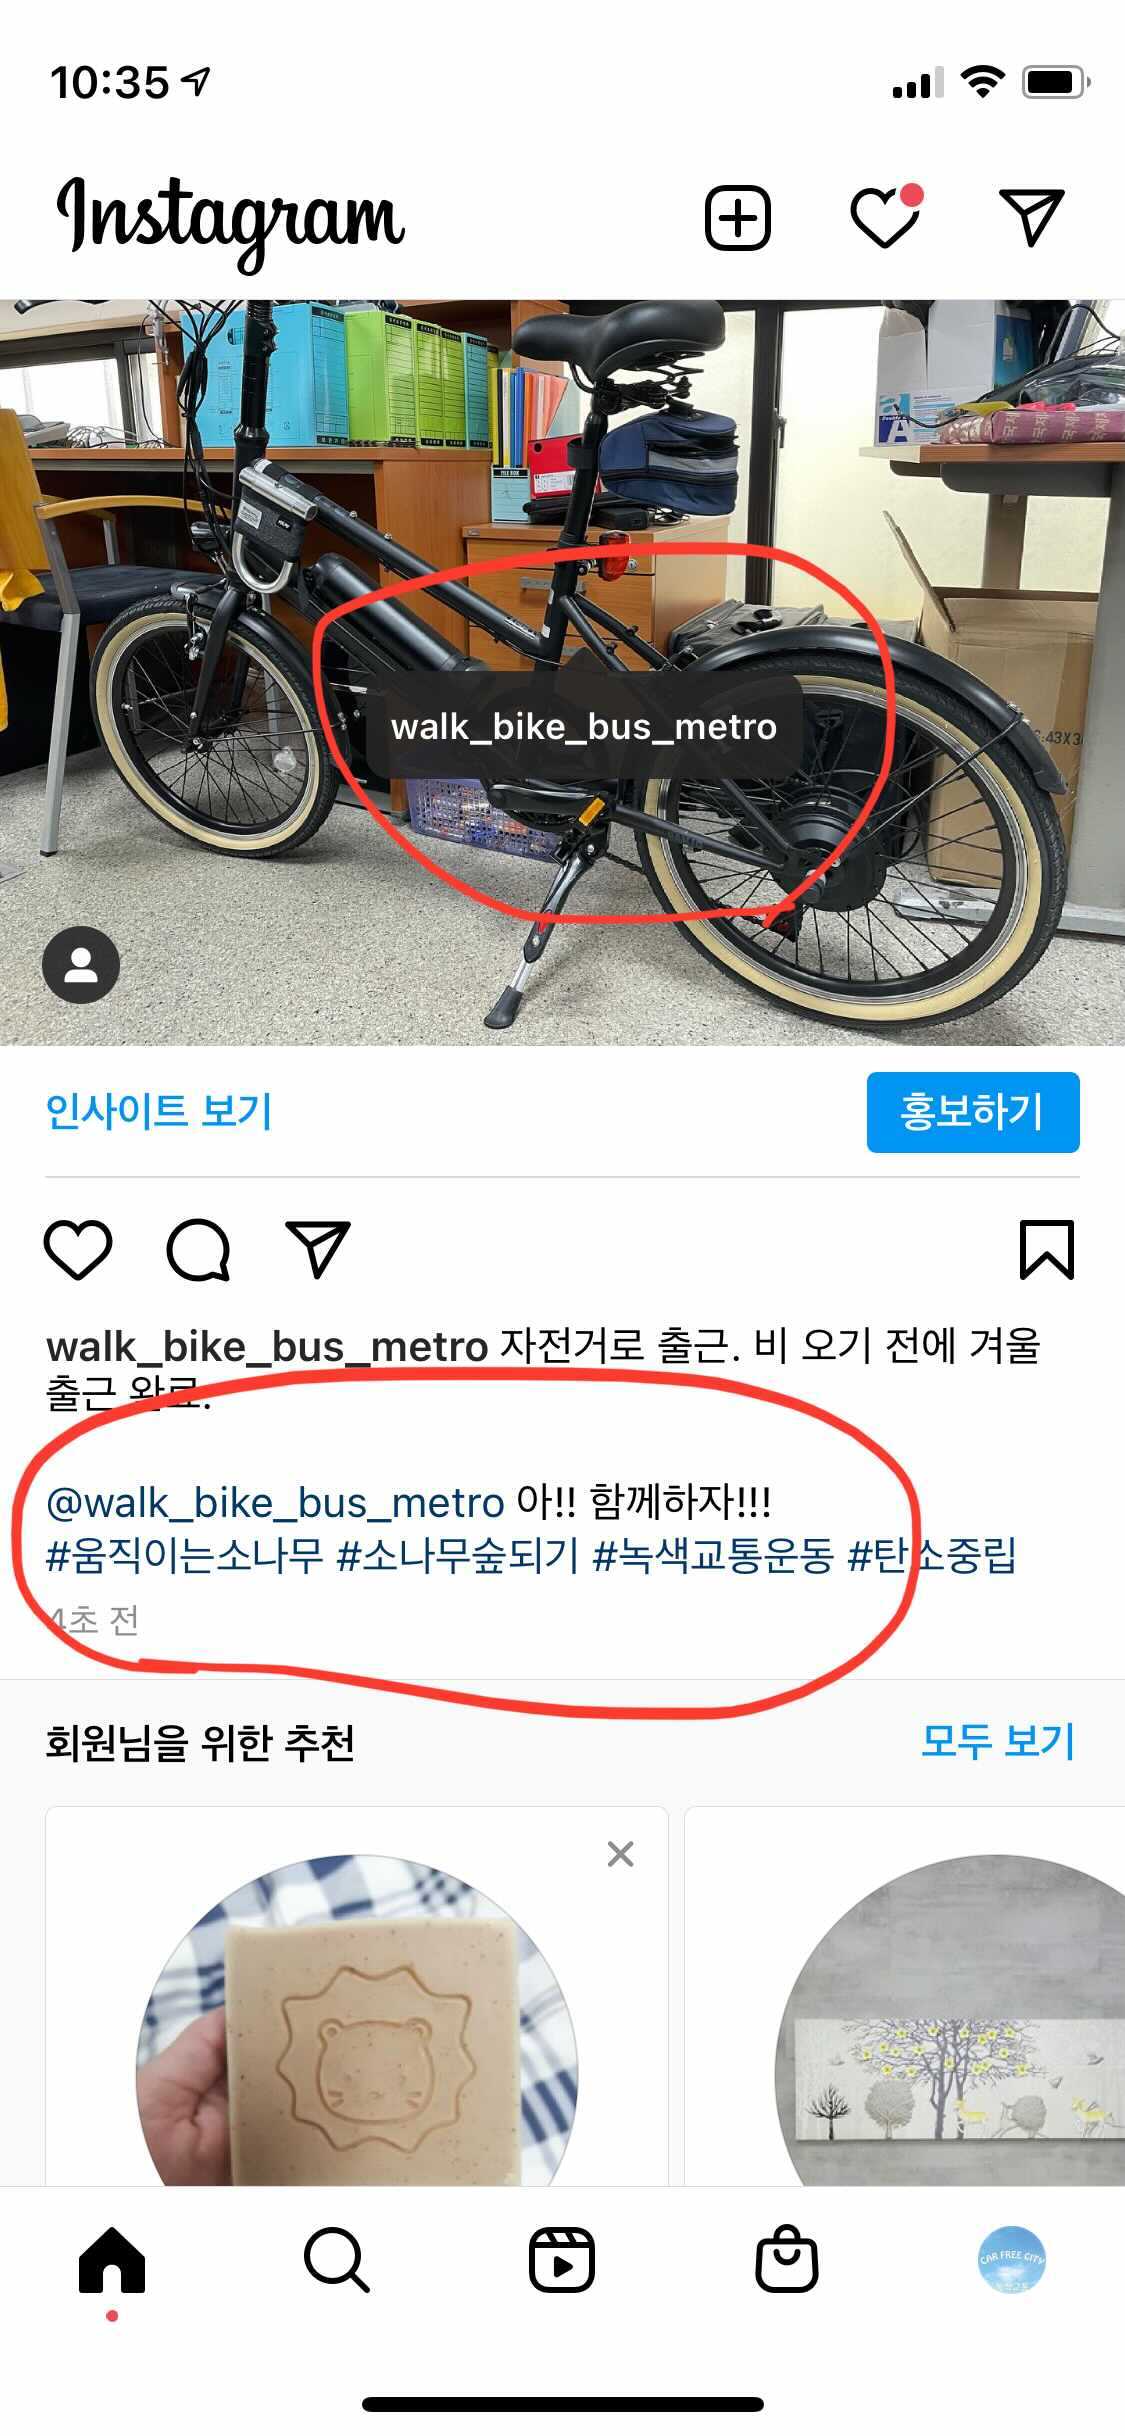
Task: Open comments on the bicycle post
Action: tap(198, 1249)
